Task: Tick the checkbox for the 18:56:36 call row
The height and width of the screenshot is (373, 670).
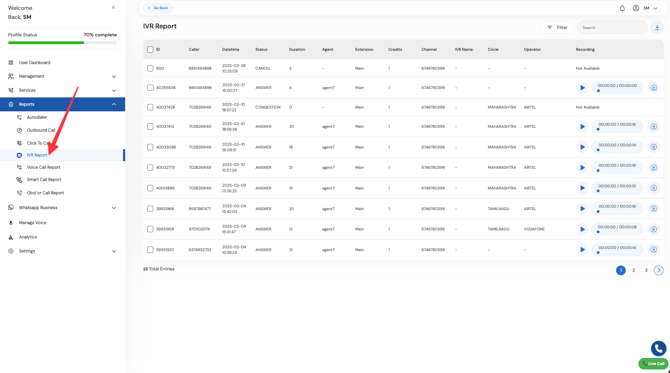Action: pos(150,126)
